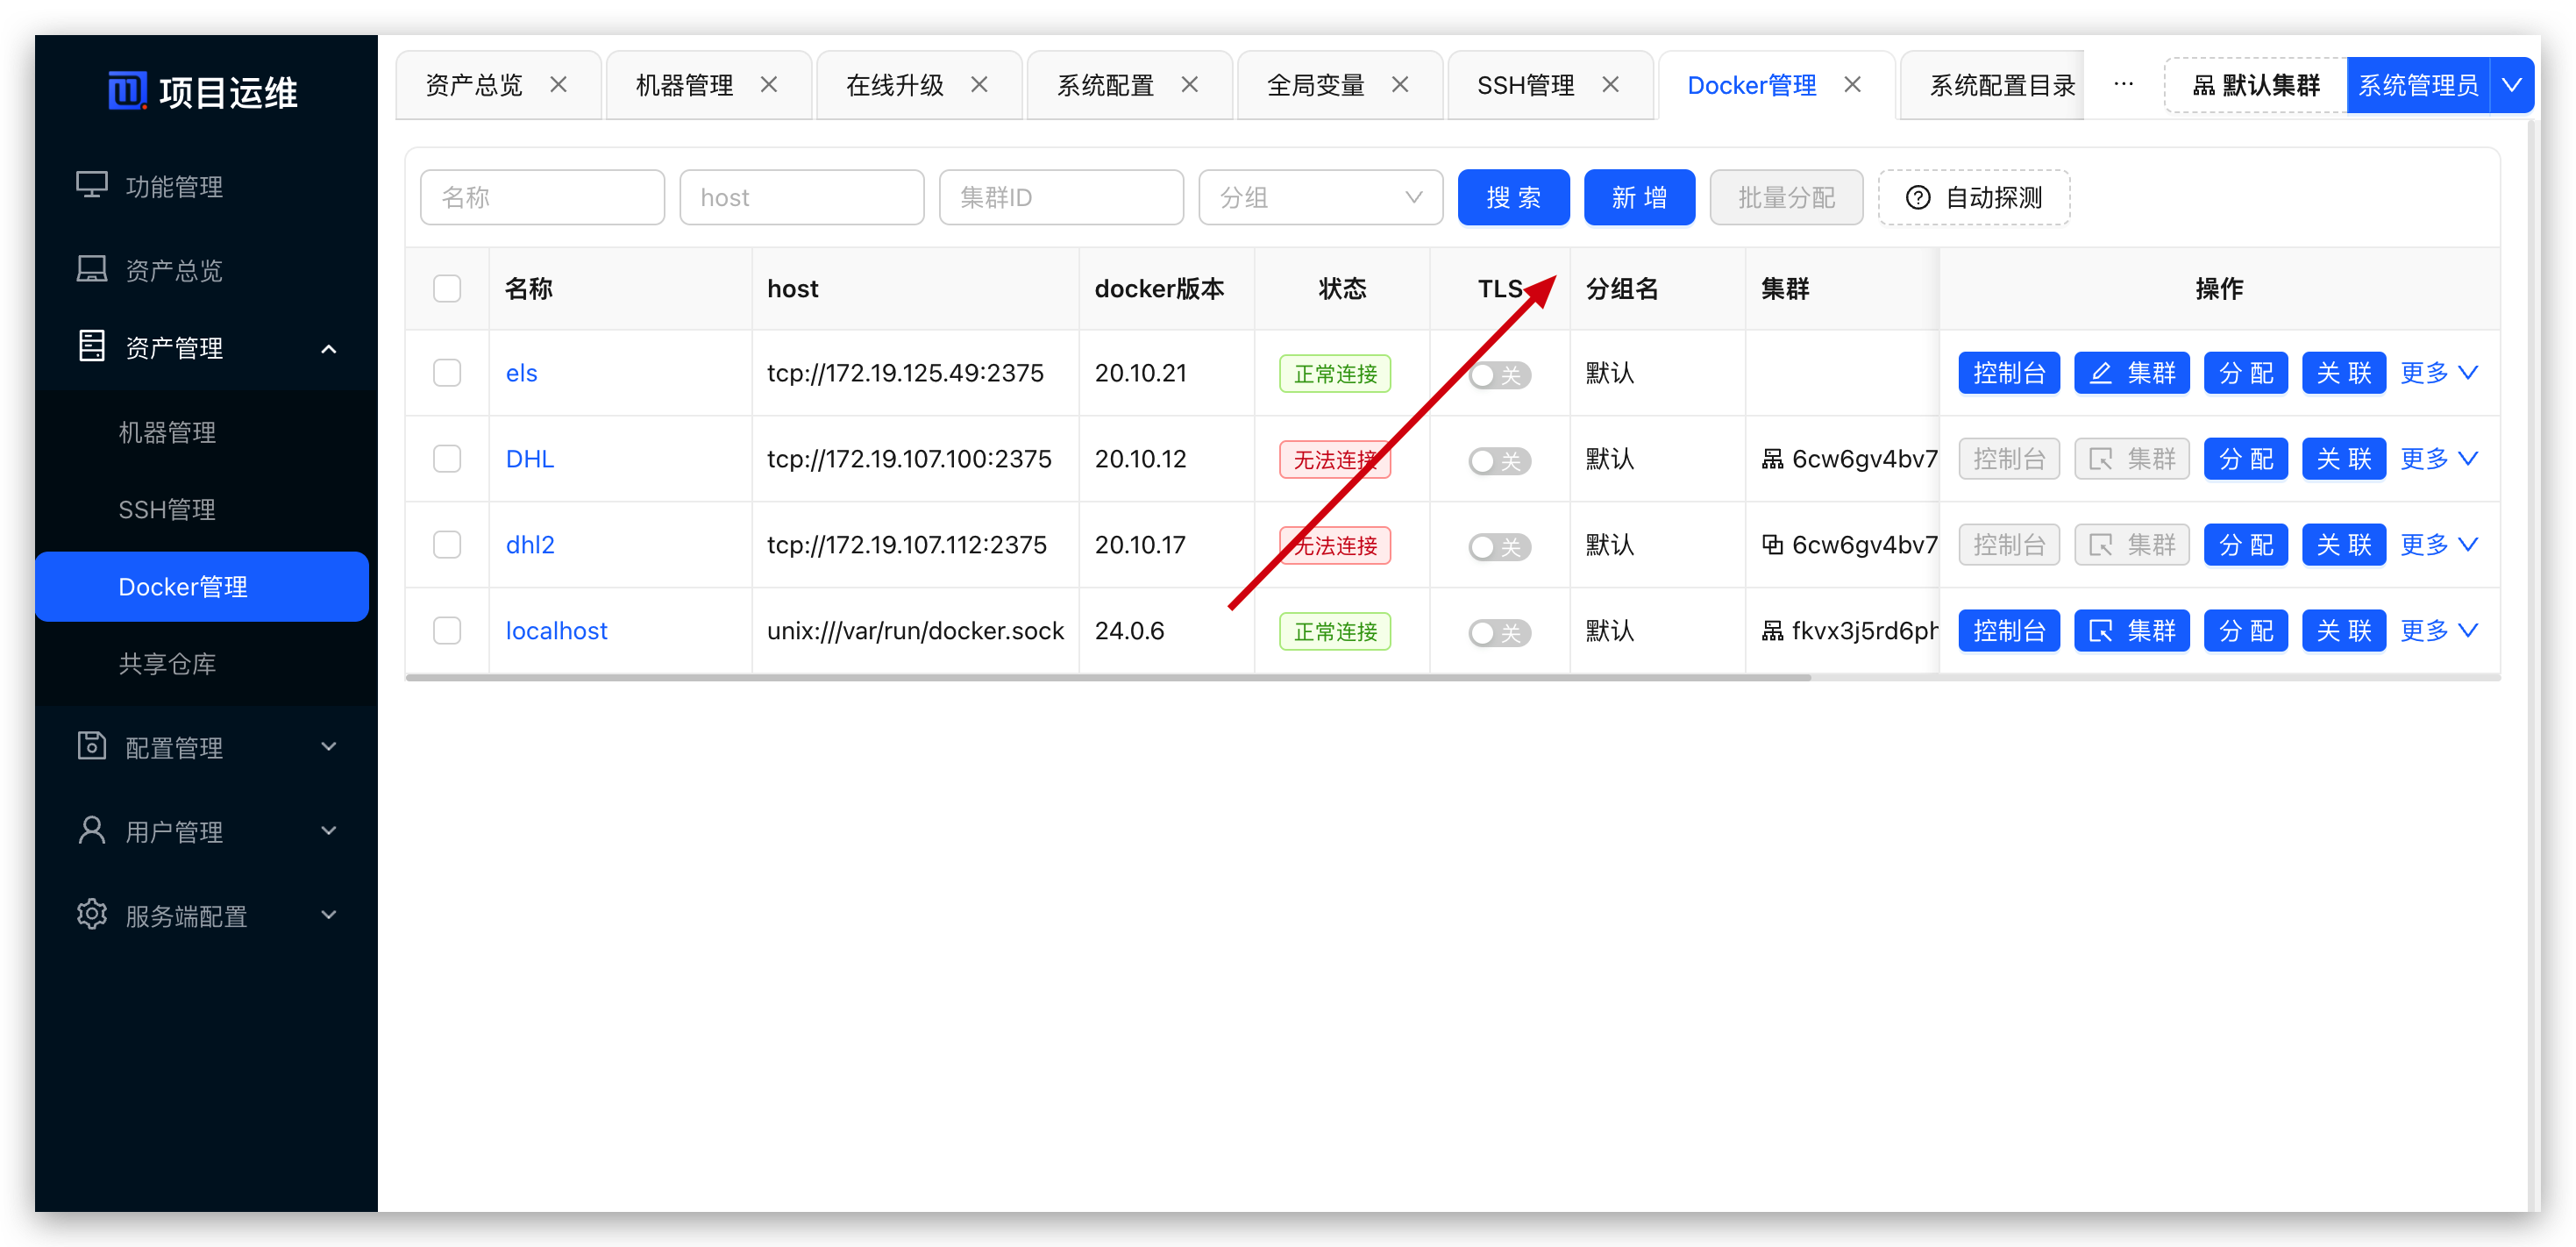Switch to the 机器管理 tab

pyautogui.click(x=685, y=85)
